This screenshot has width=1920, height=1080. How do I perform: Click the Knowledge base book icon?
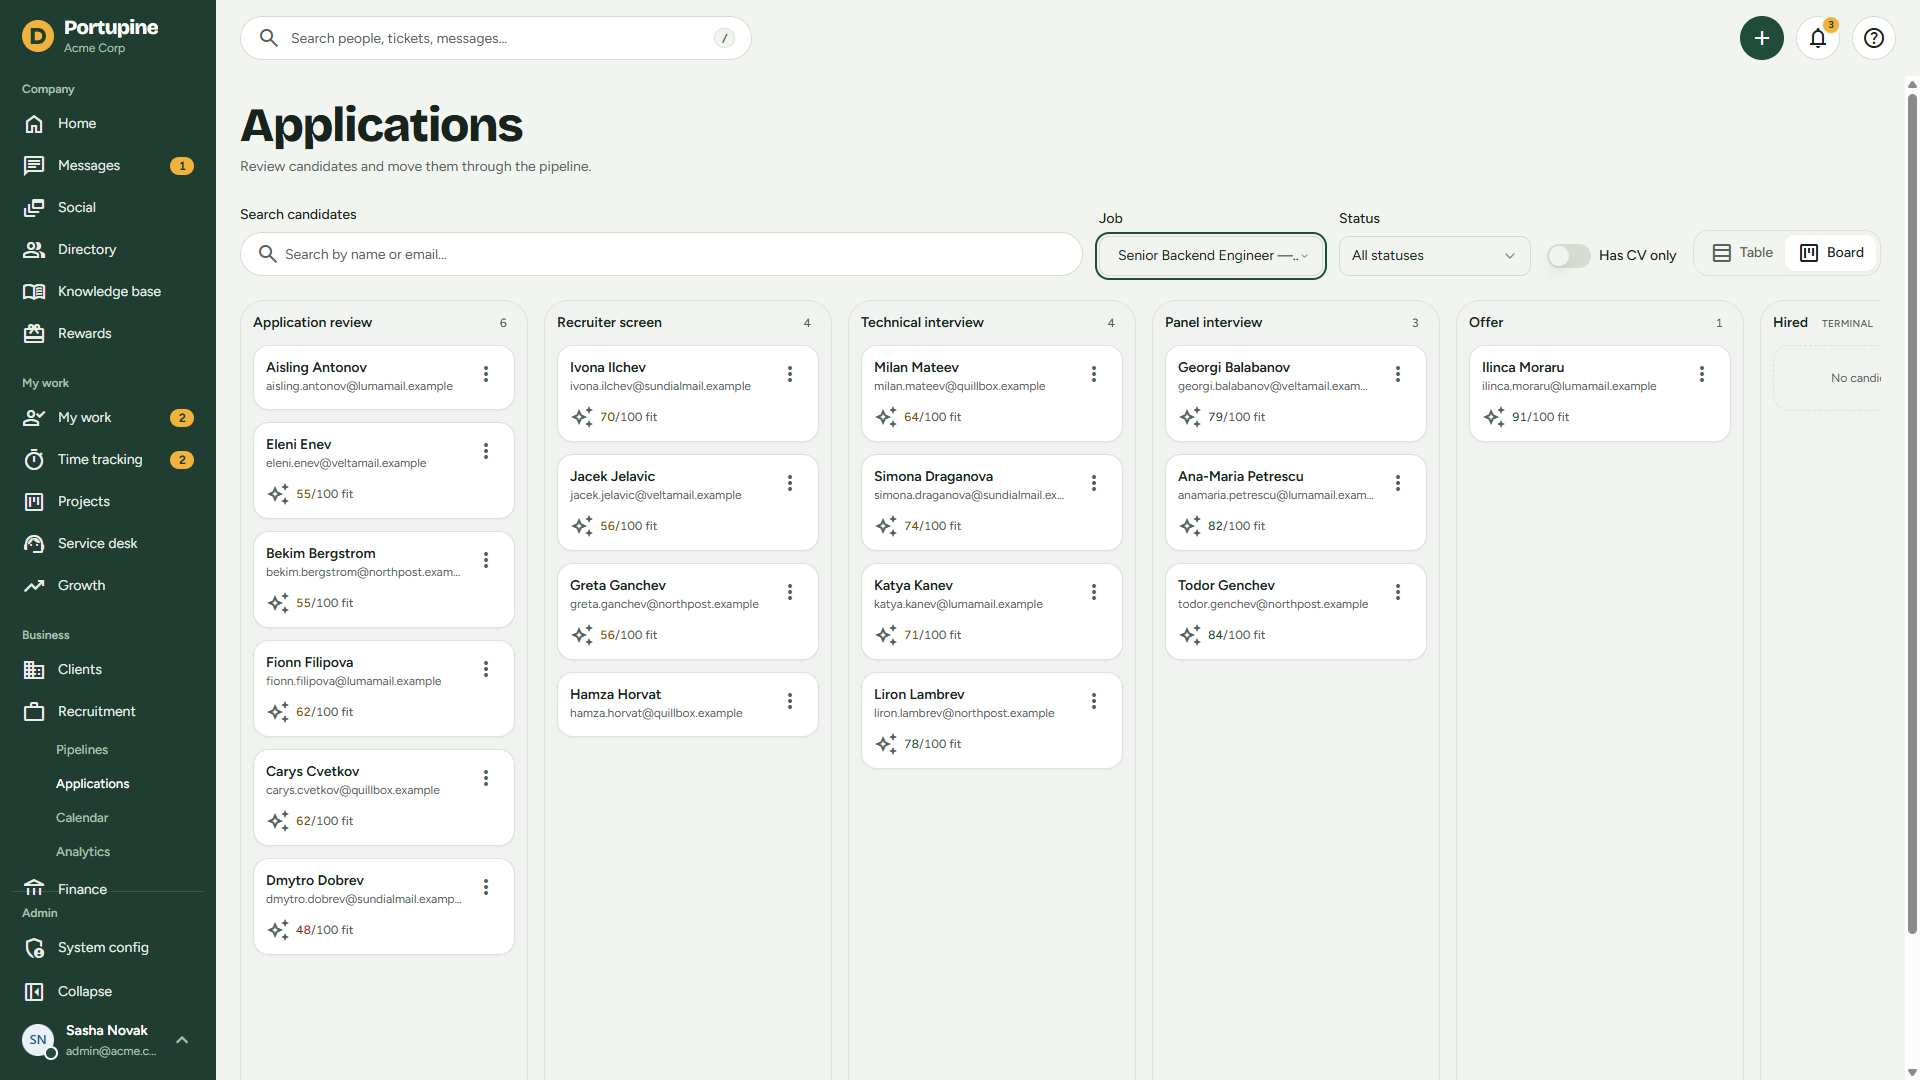coord(34,291)
